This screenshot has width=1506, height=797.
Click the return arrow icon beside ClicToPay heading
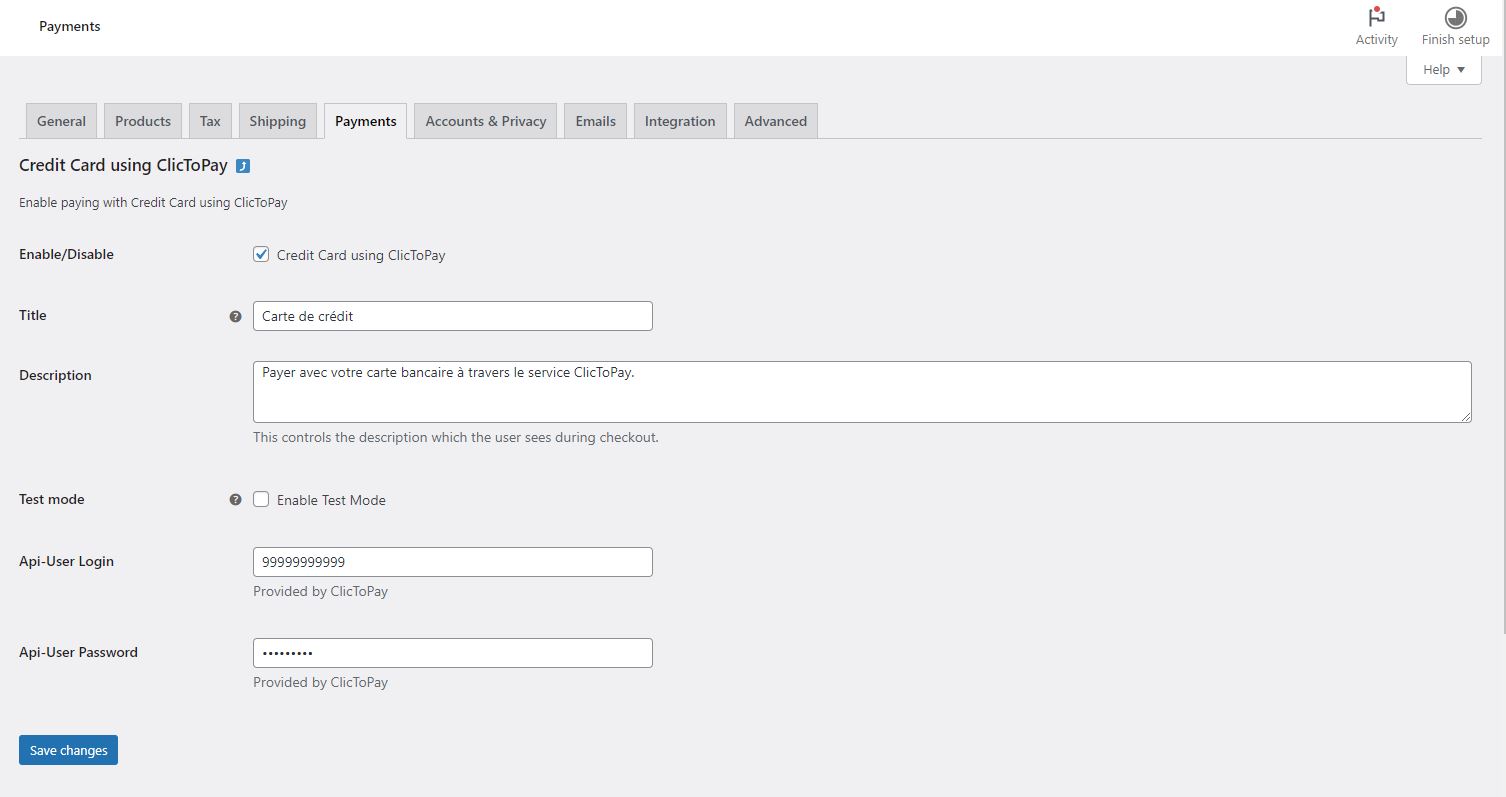click(x=243, y=166)
